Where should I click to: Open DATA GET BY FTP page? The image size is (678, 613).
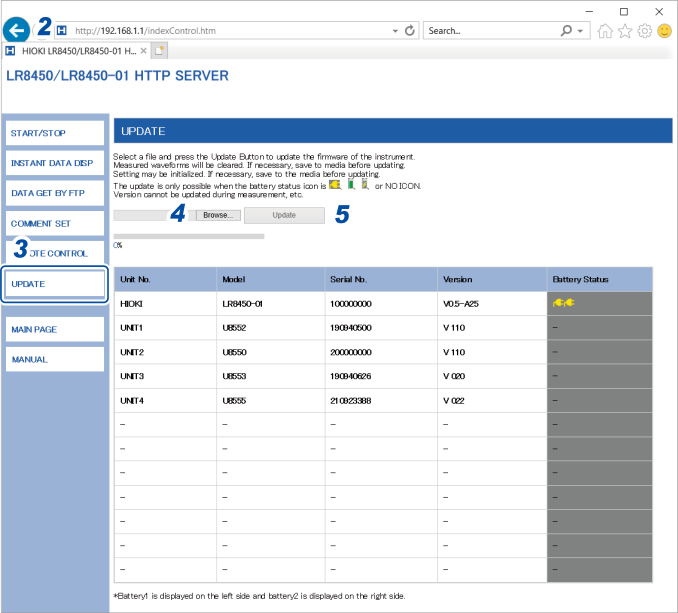click(x=55, y=193)
